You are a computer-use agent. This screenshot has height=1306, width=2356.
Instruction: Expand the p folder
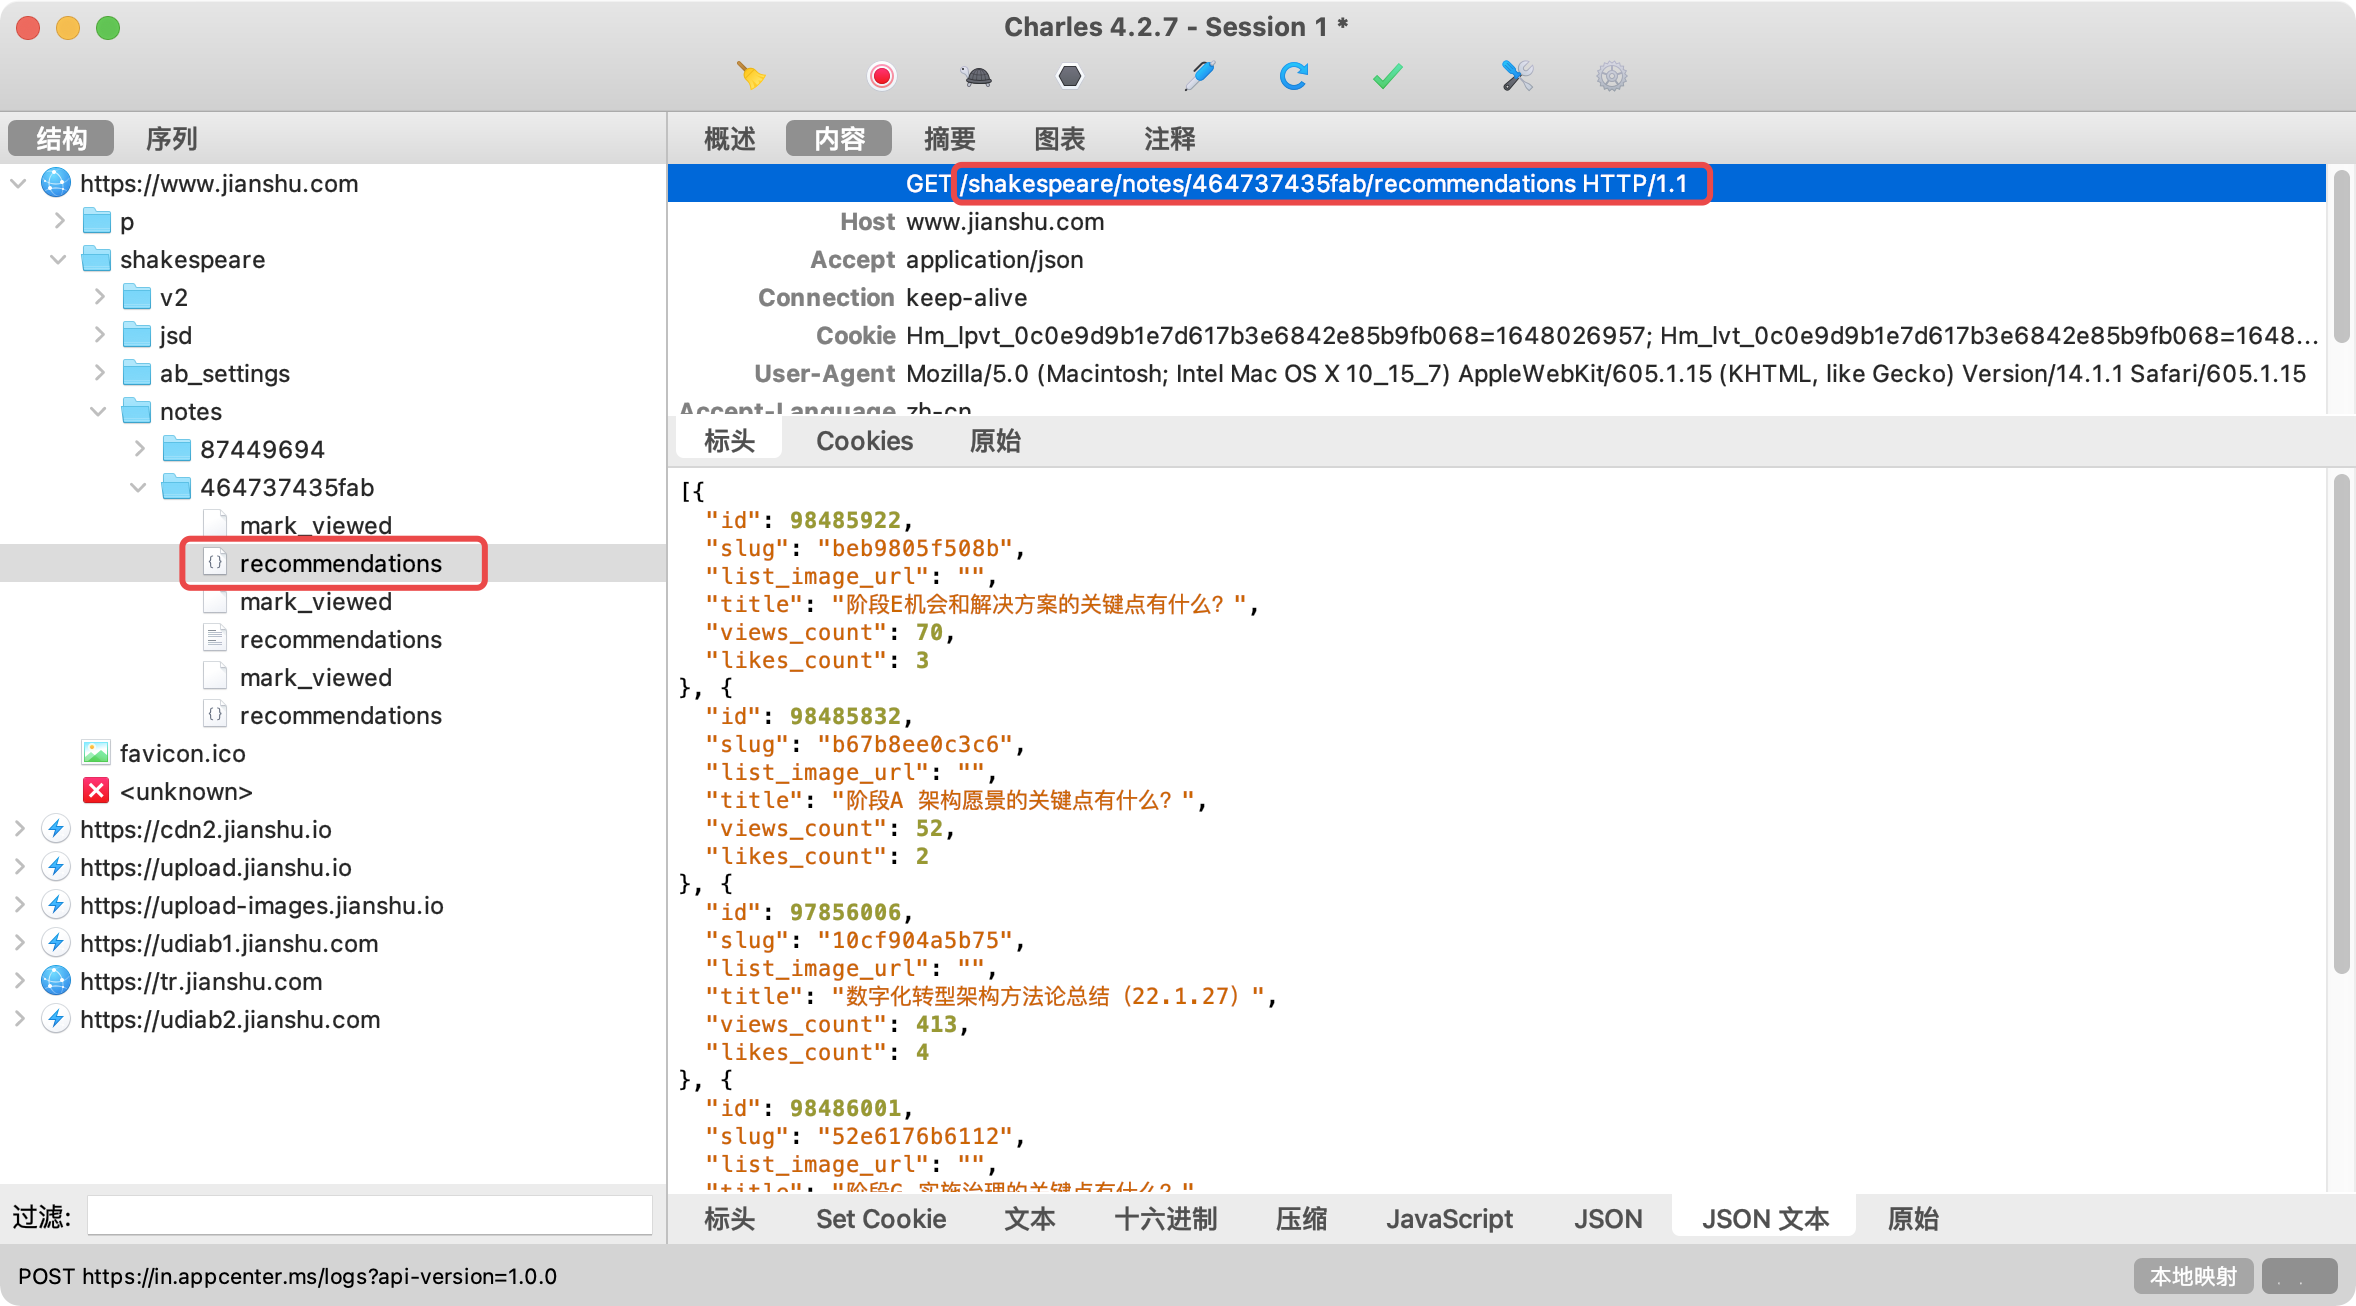(59, 221)
